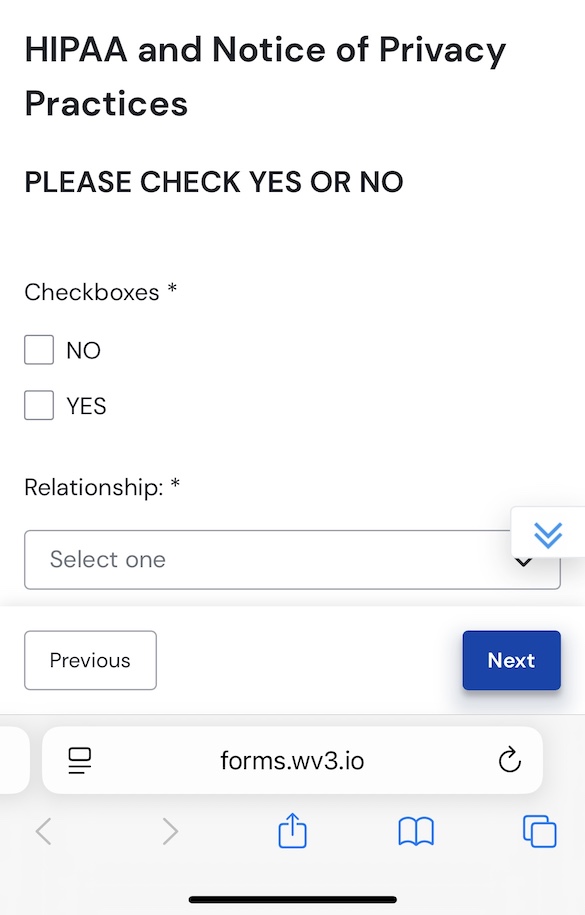Viewport: 585px width, 915px height.
Task: Tap the Safari share icon
Action: [292, 830]
